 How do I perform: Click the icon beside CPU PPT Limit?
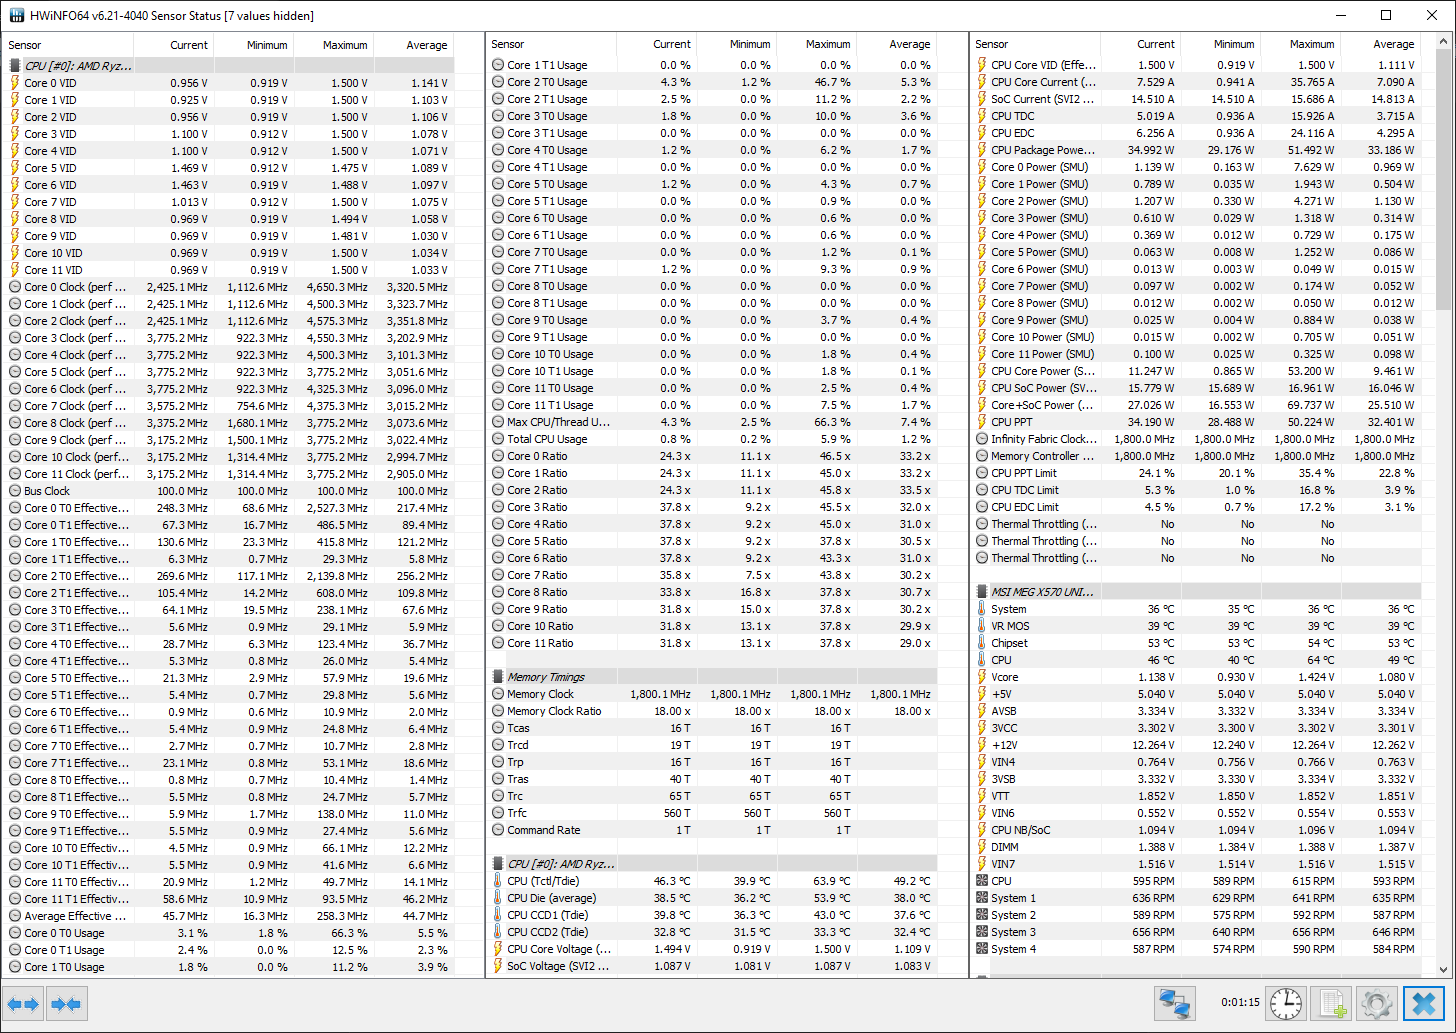pyautogui.click(x=982, y=473)
